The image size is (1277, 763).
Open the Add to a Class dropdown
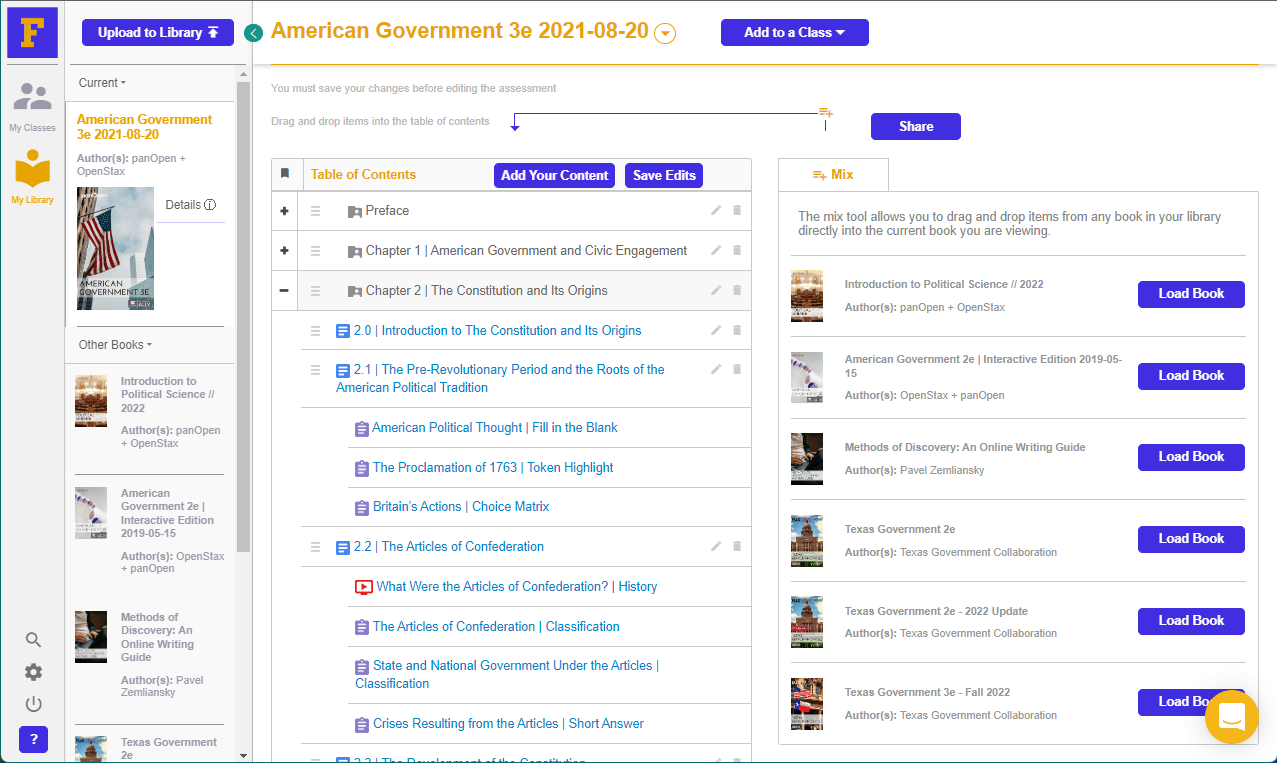(794, 33)
